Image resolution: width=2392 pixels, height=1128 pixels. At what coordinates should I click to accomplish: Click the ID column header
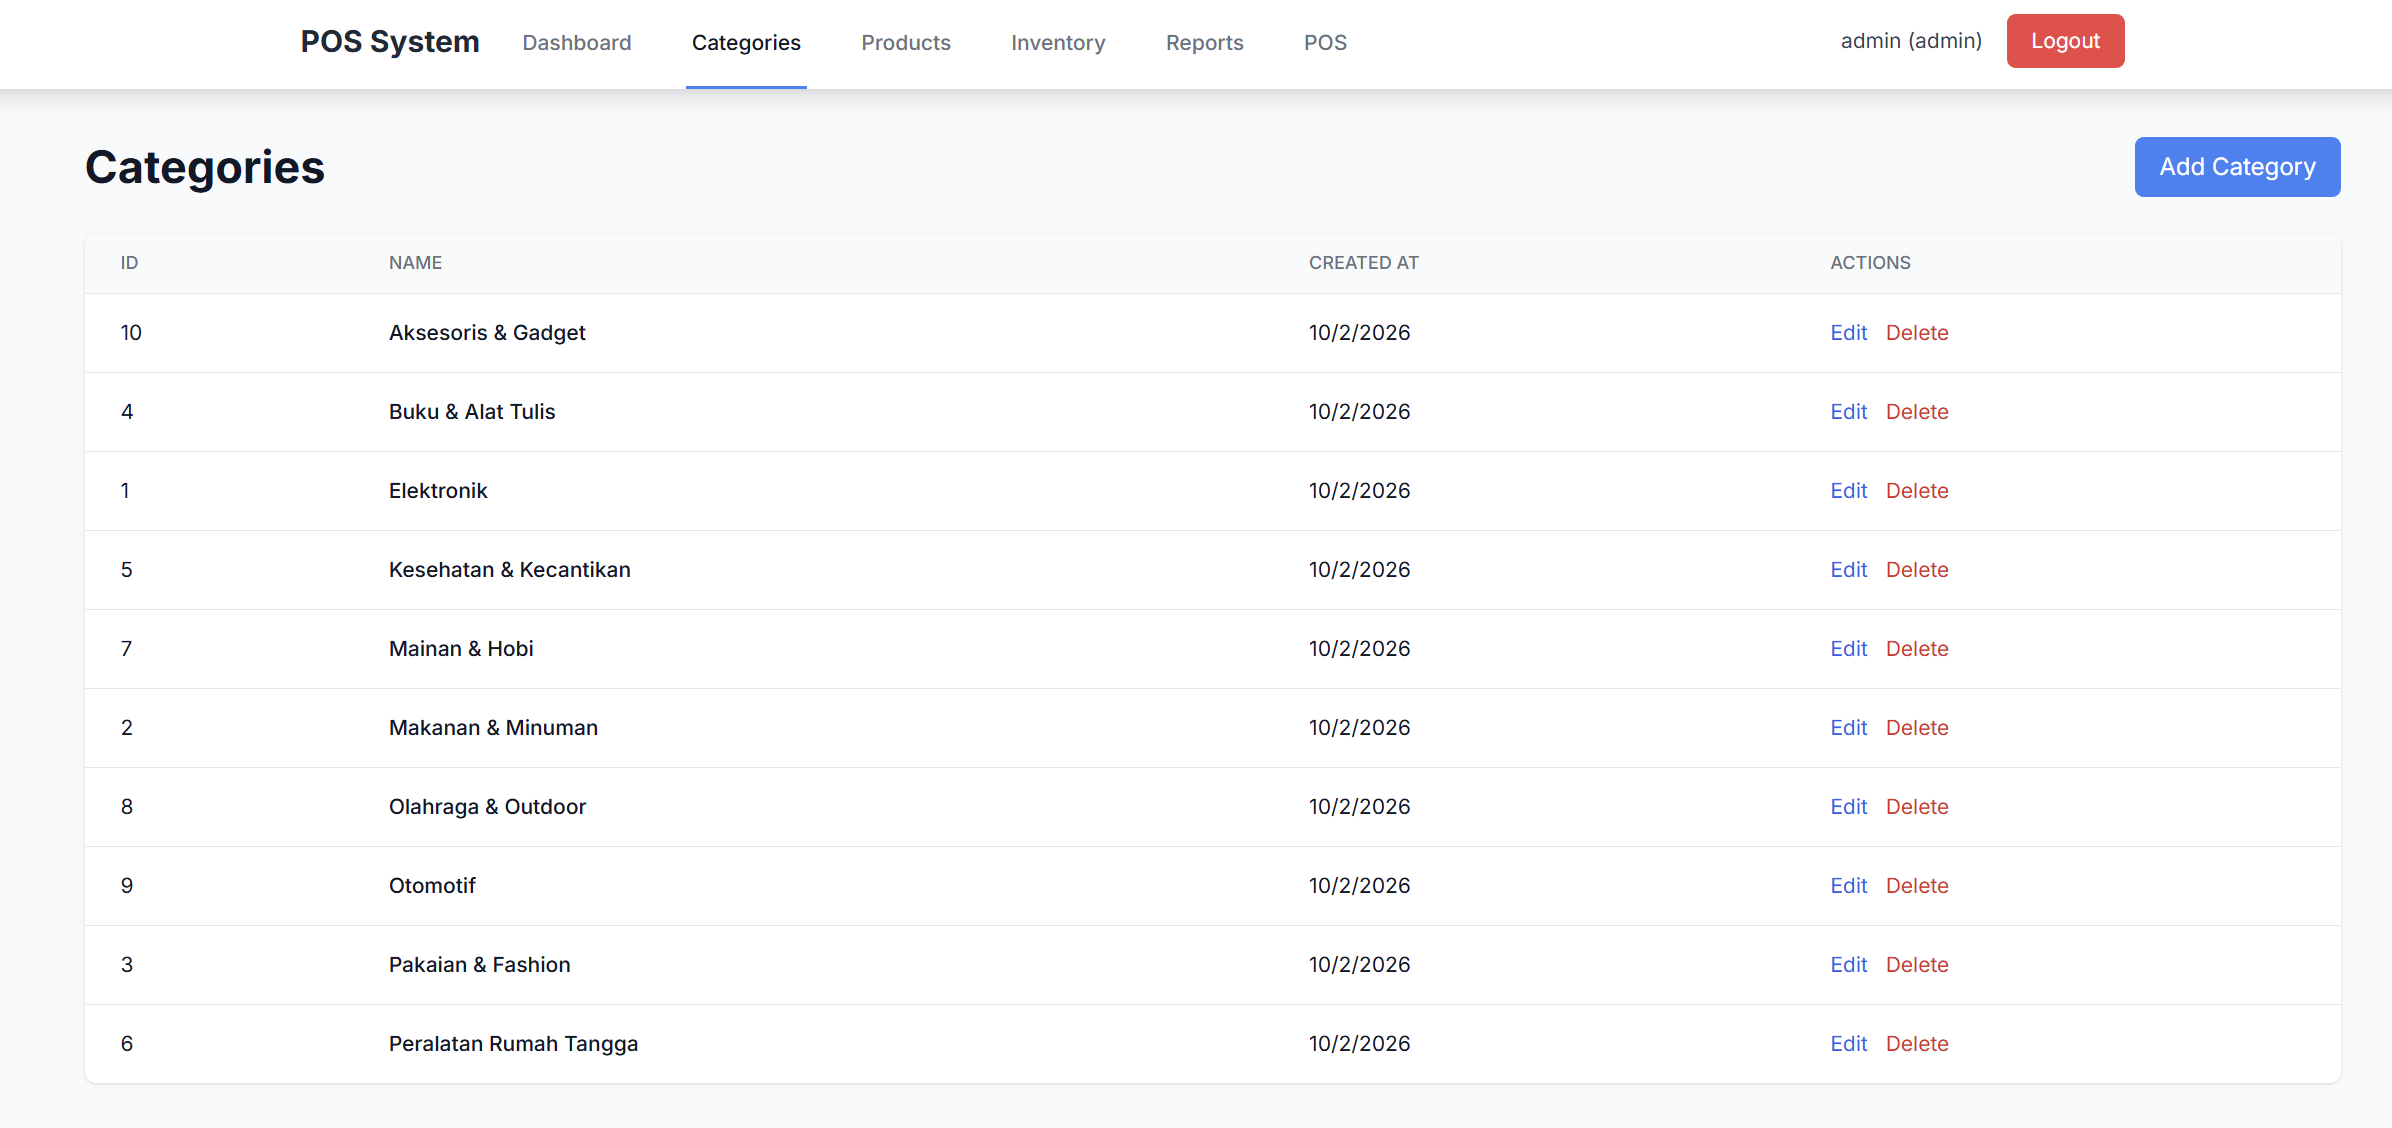pos(129,263)
